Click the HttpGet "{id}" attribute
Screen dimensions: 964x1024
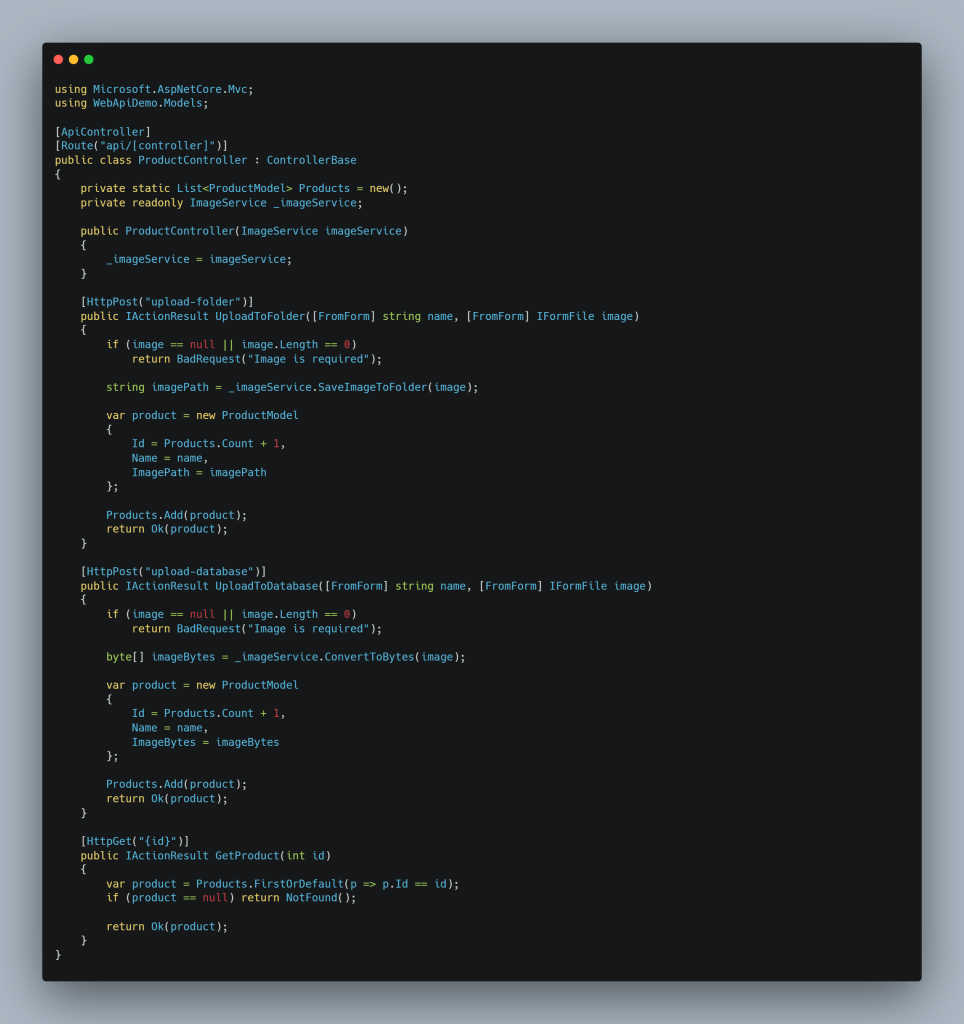point(135,841)
